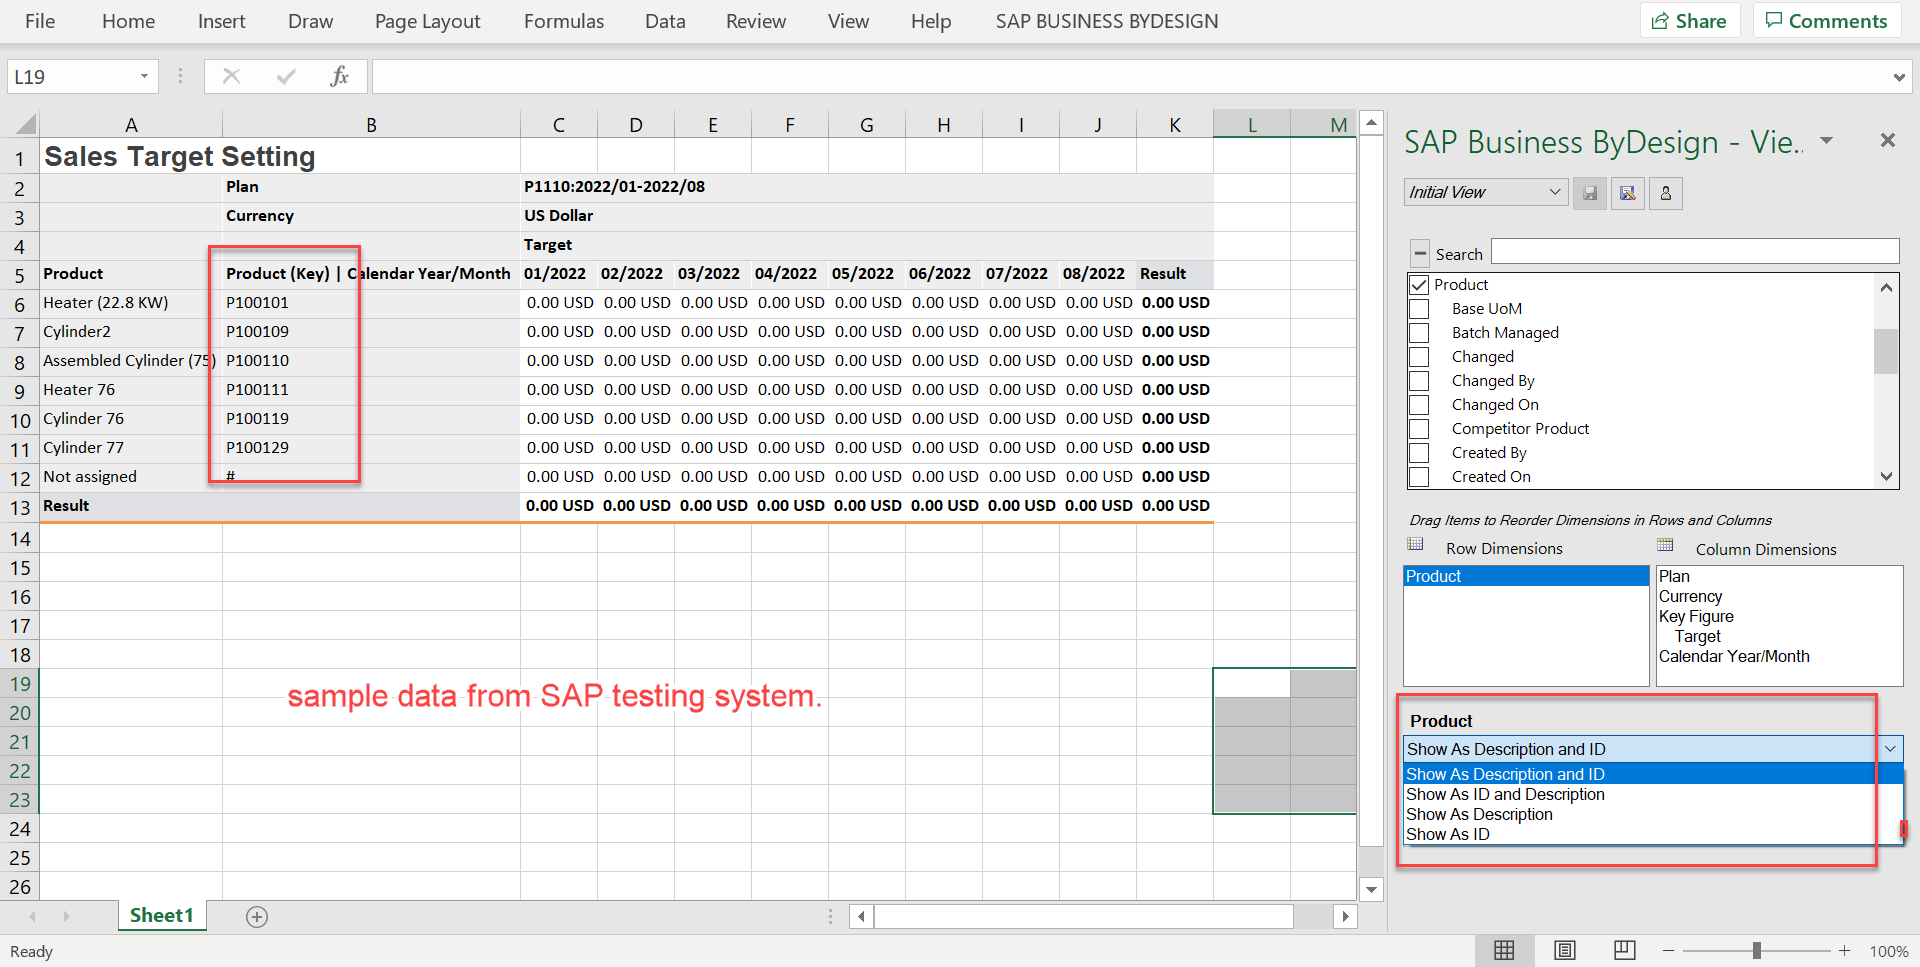Click the horizontal scroll right arrow

point(1346,916)
